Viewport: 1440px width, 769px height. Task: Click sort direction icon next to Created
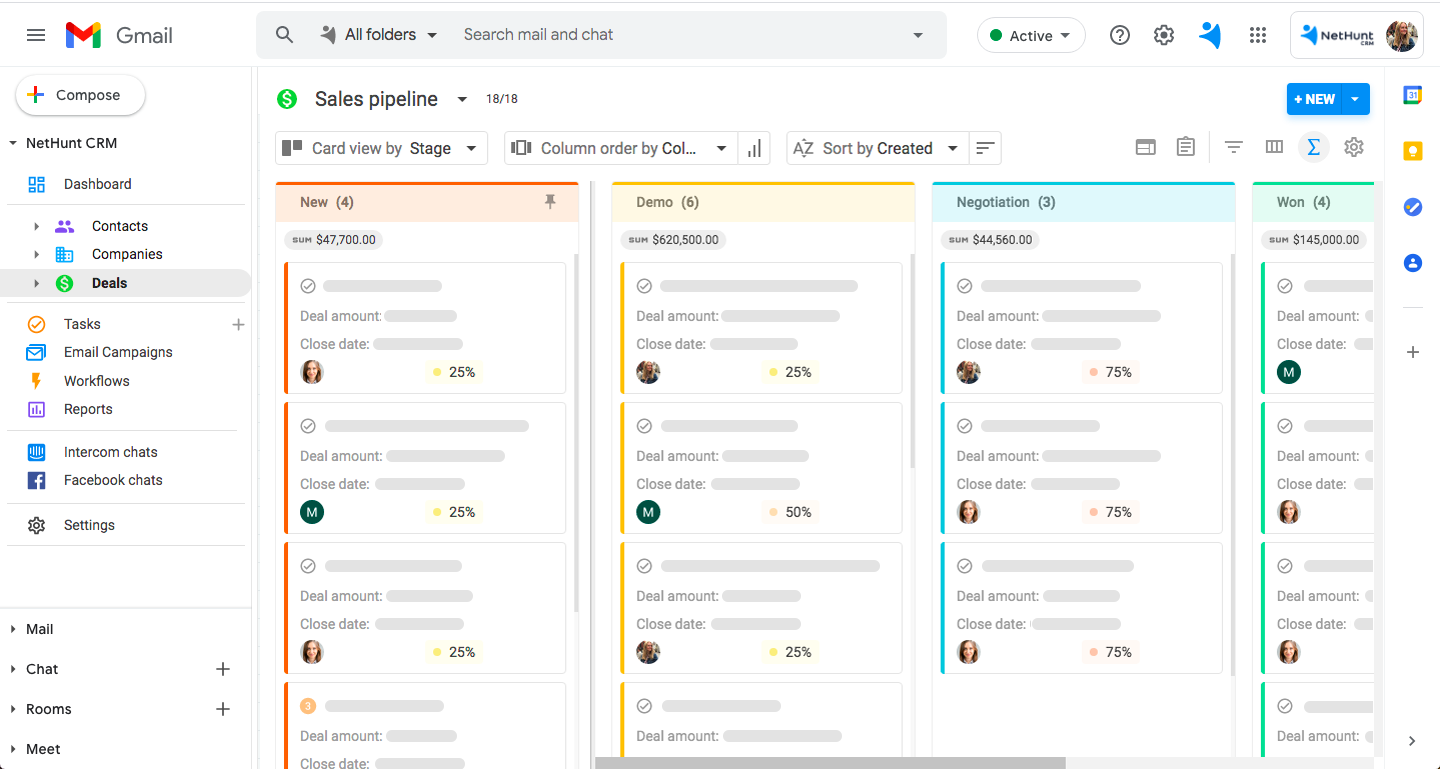[x=985, y=148]
